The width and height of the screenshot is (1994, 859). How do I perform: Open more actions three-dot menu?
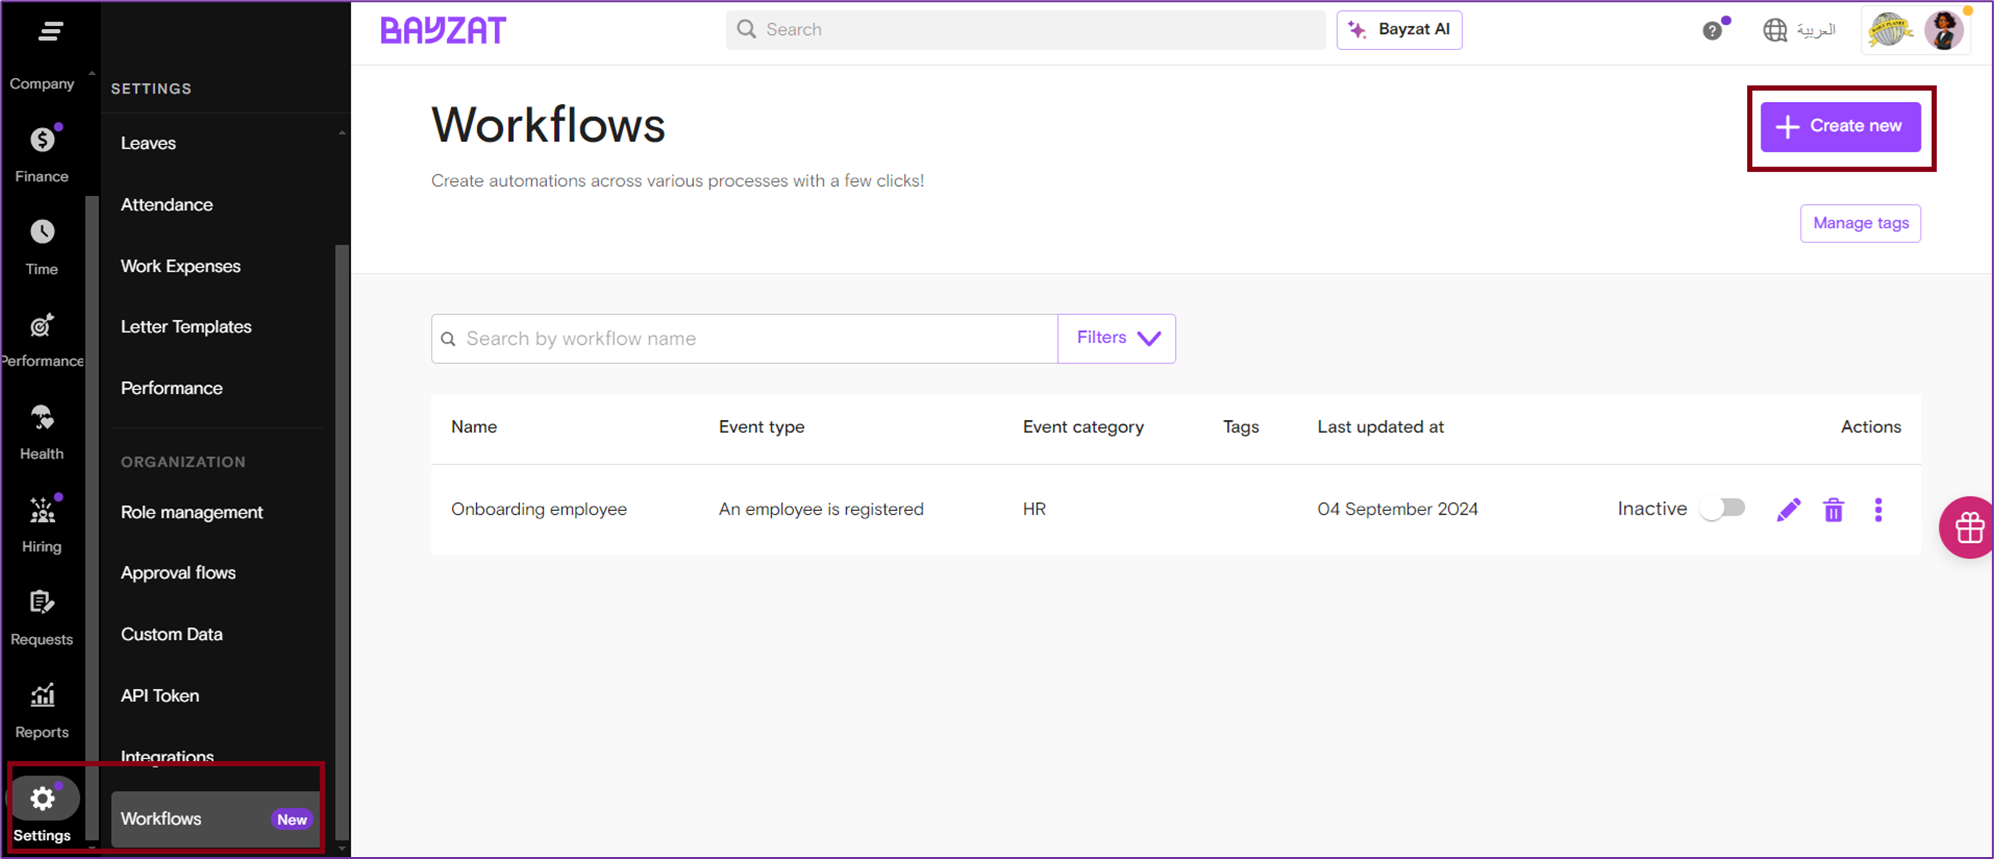[x=1878, y=510]
